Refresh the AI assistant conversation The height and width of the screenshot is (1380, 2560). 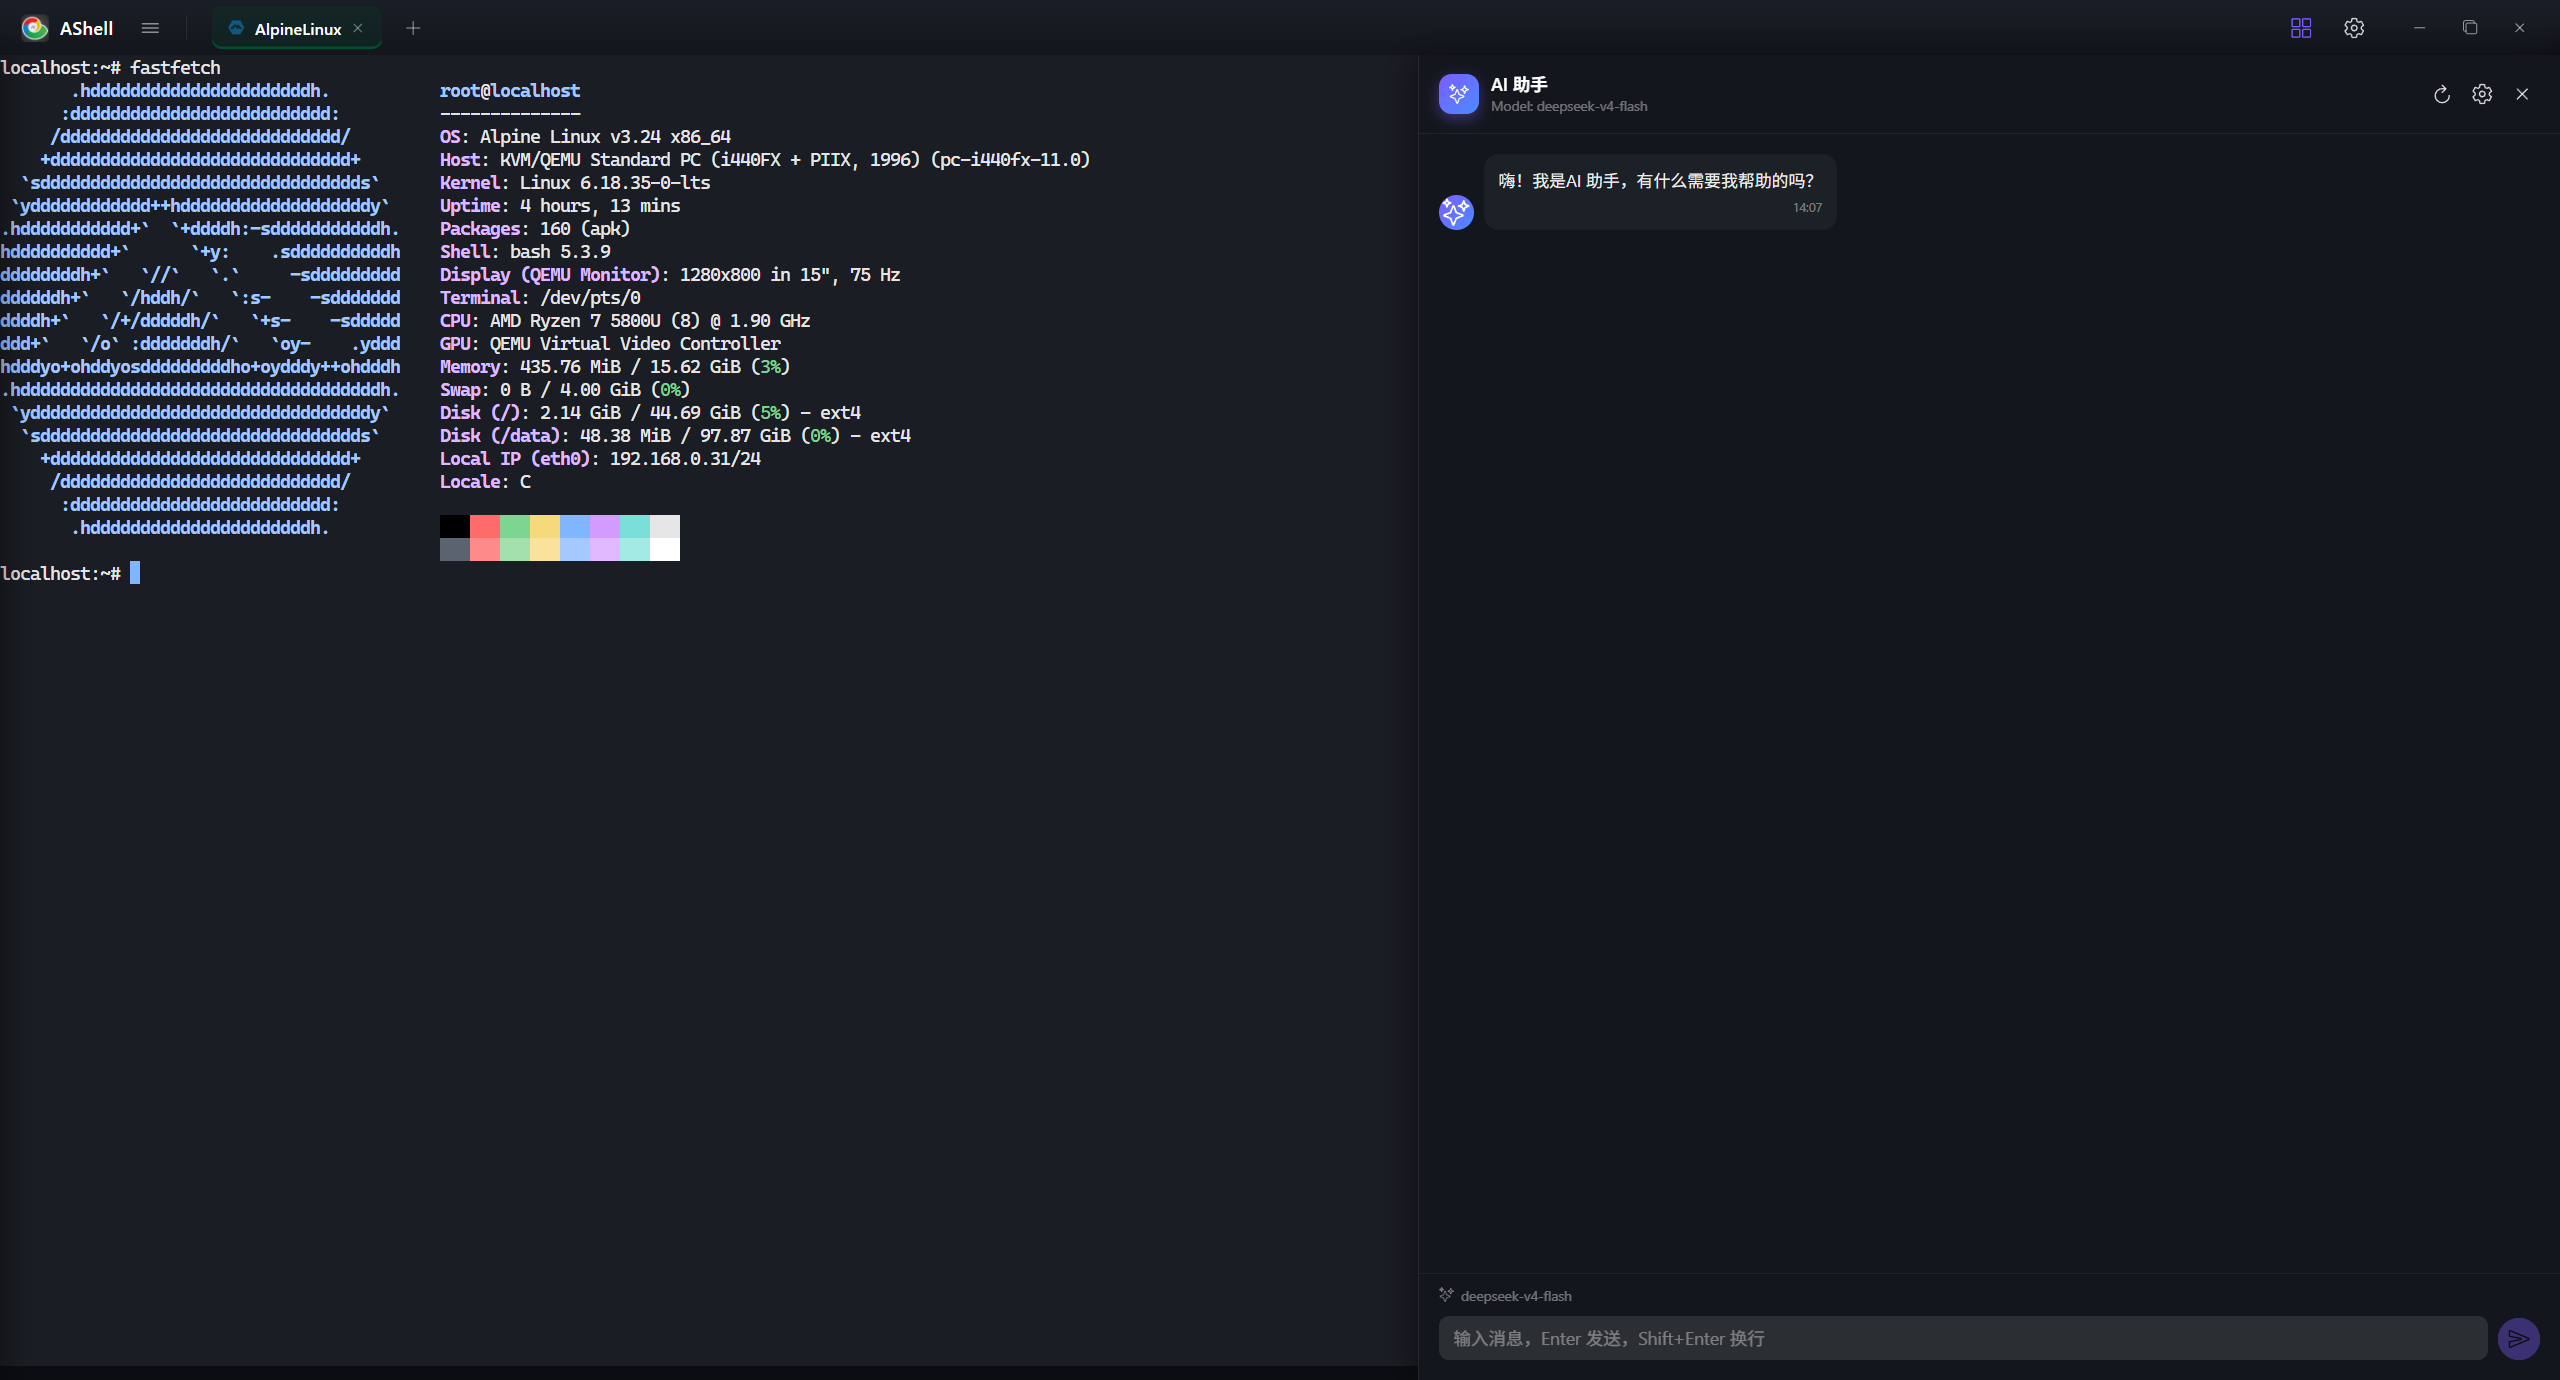(x=2442, y=94)
